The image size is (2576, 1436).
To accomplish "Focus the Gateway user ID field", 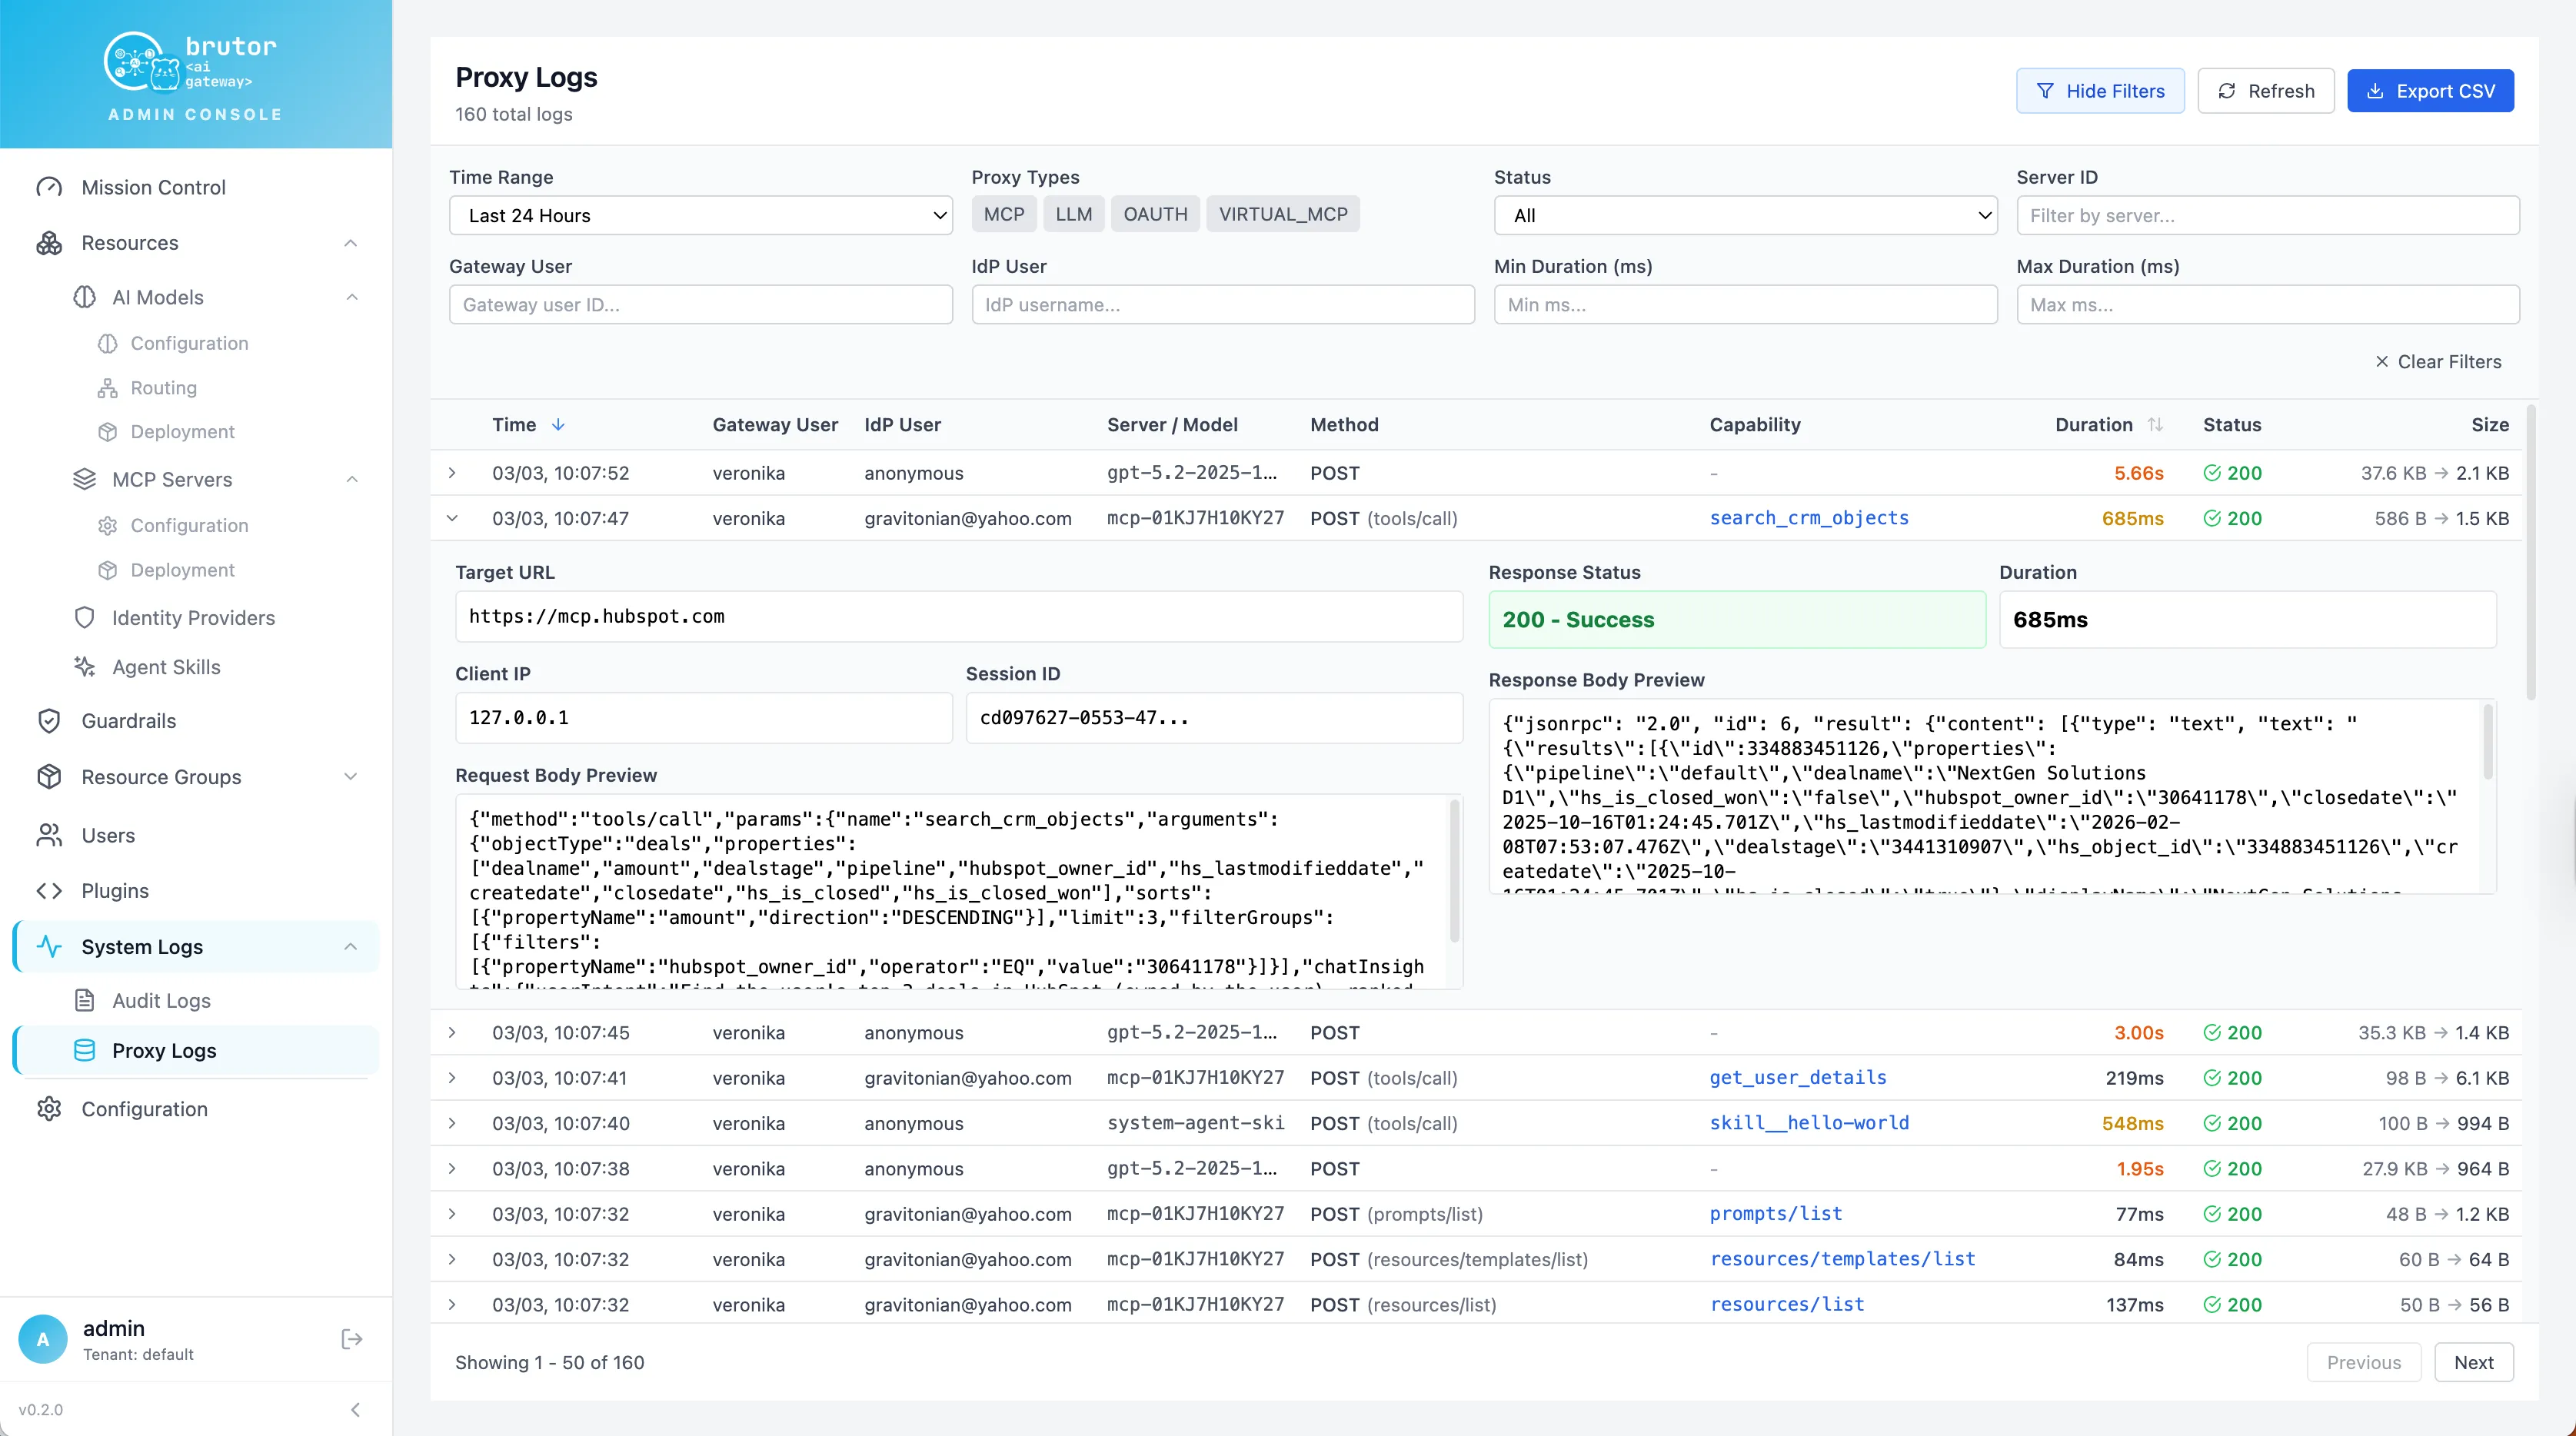I will [x=701, y=305].
